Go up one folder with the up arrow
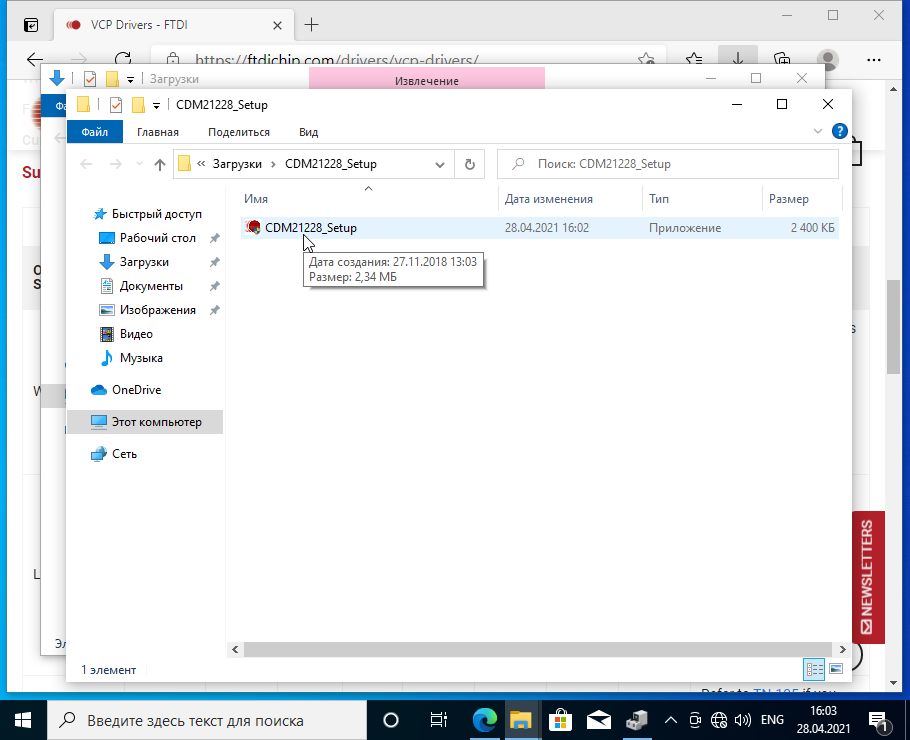 [160, 164]
